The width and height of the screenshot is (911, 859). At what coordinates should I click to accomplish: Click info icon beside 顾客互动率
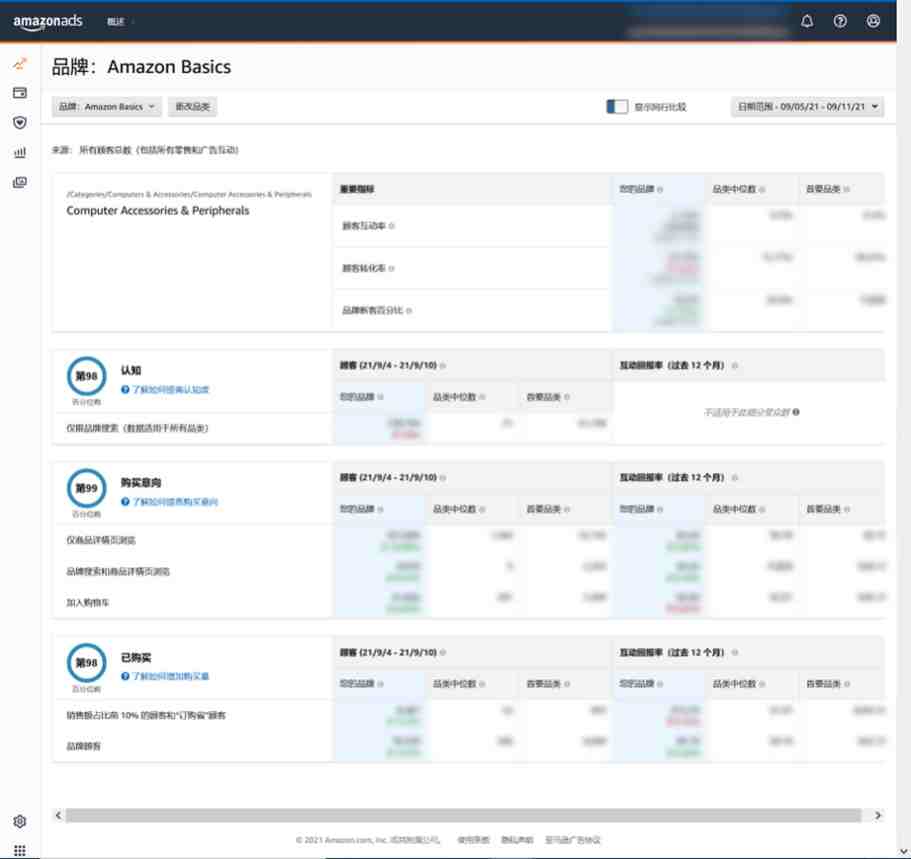coord(392,226)
